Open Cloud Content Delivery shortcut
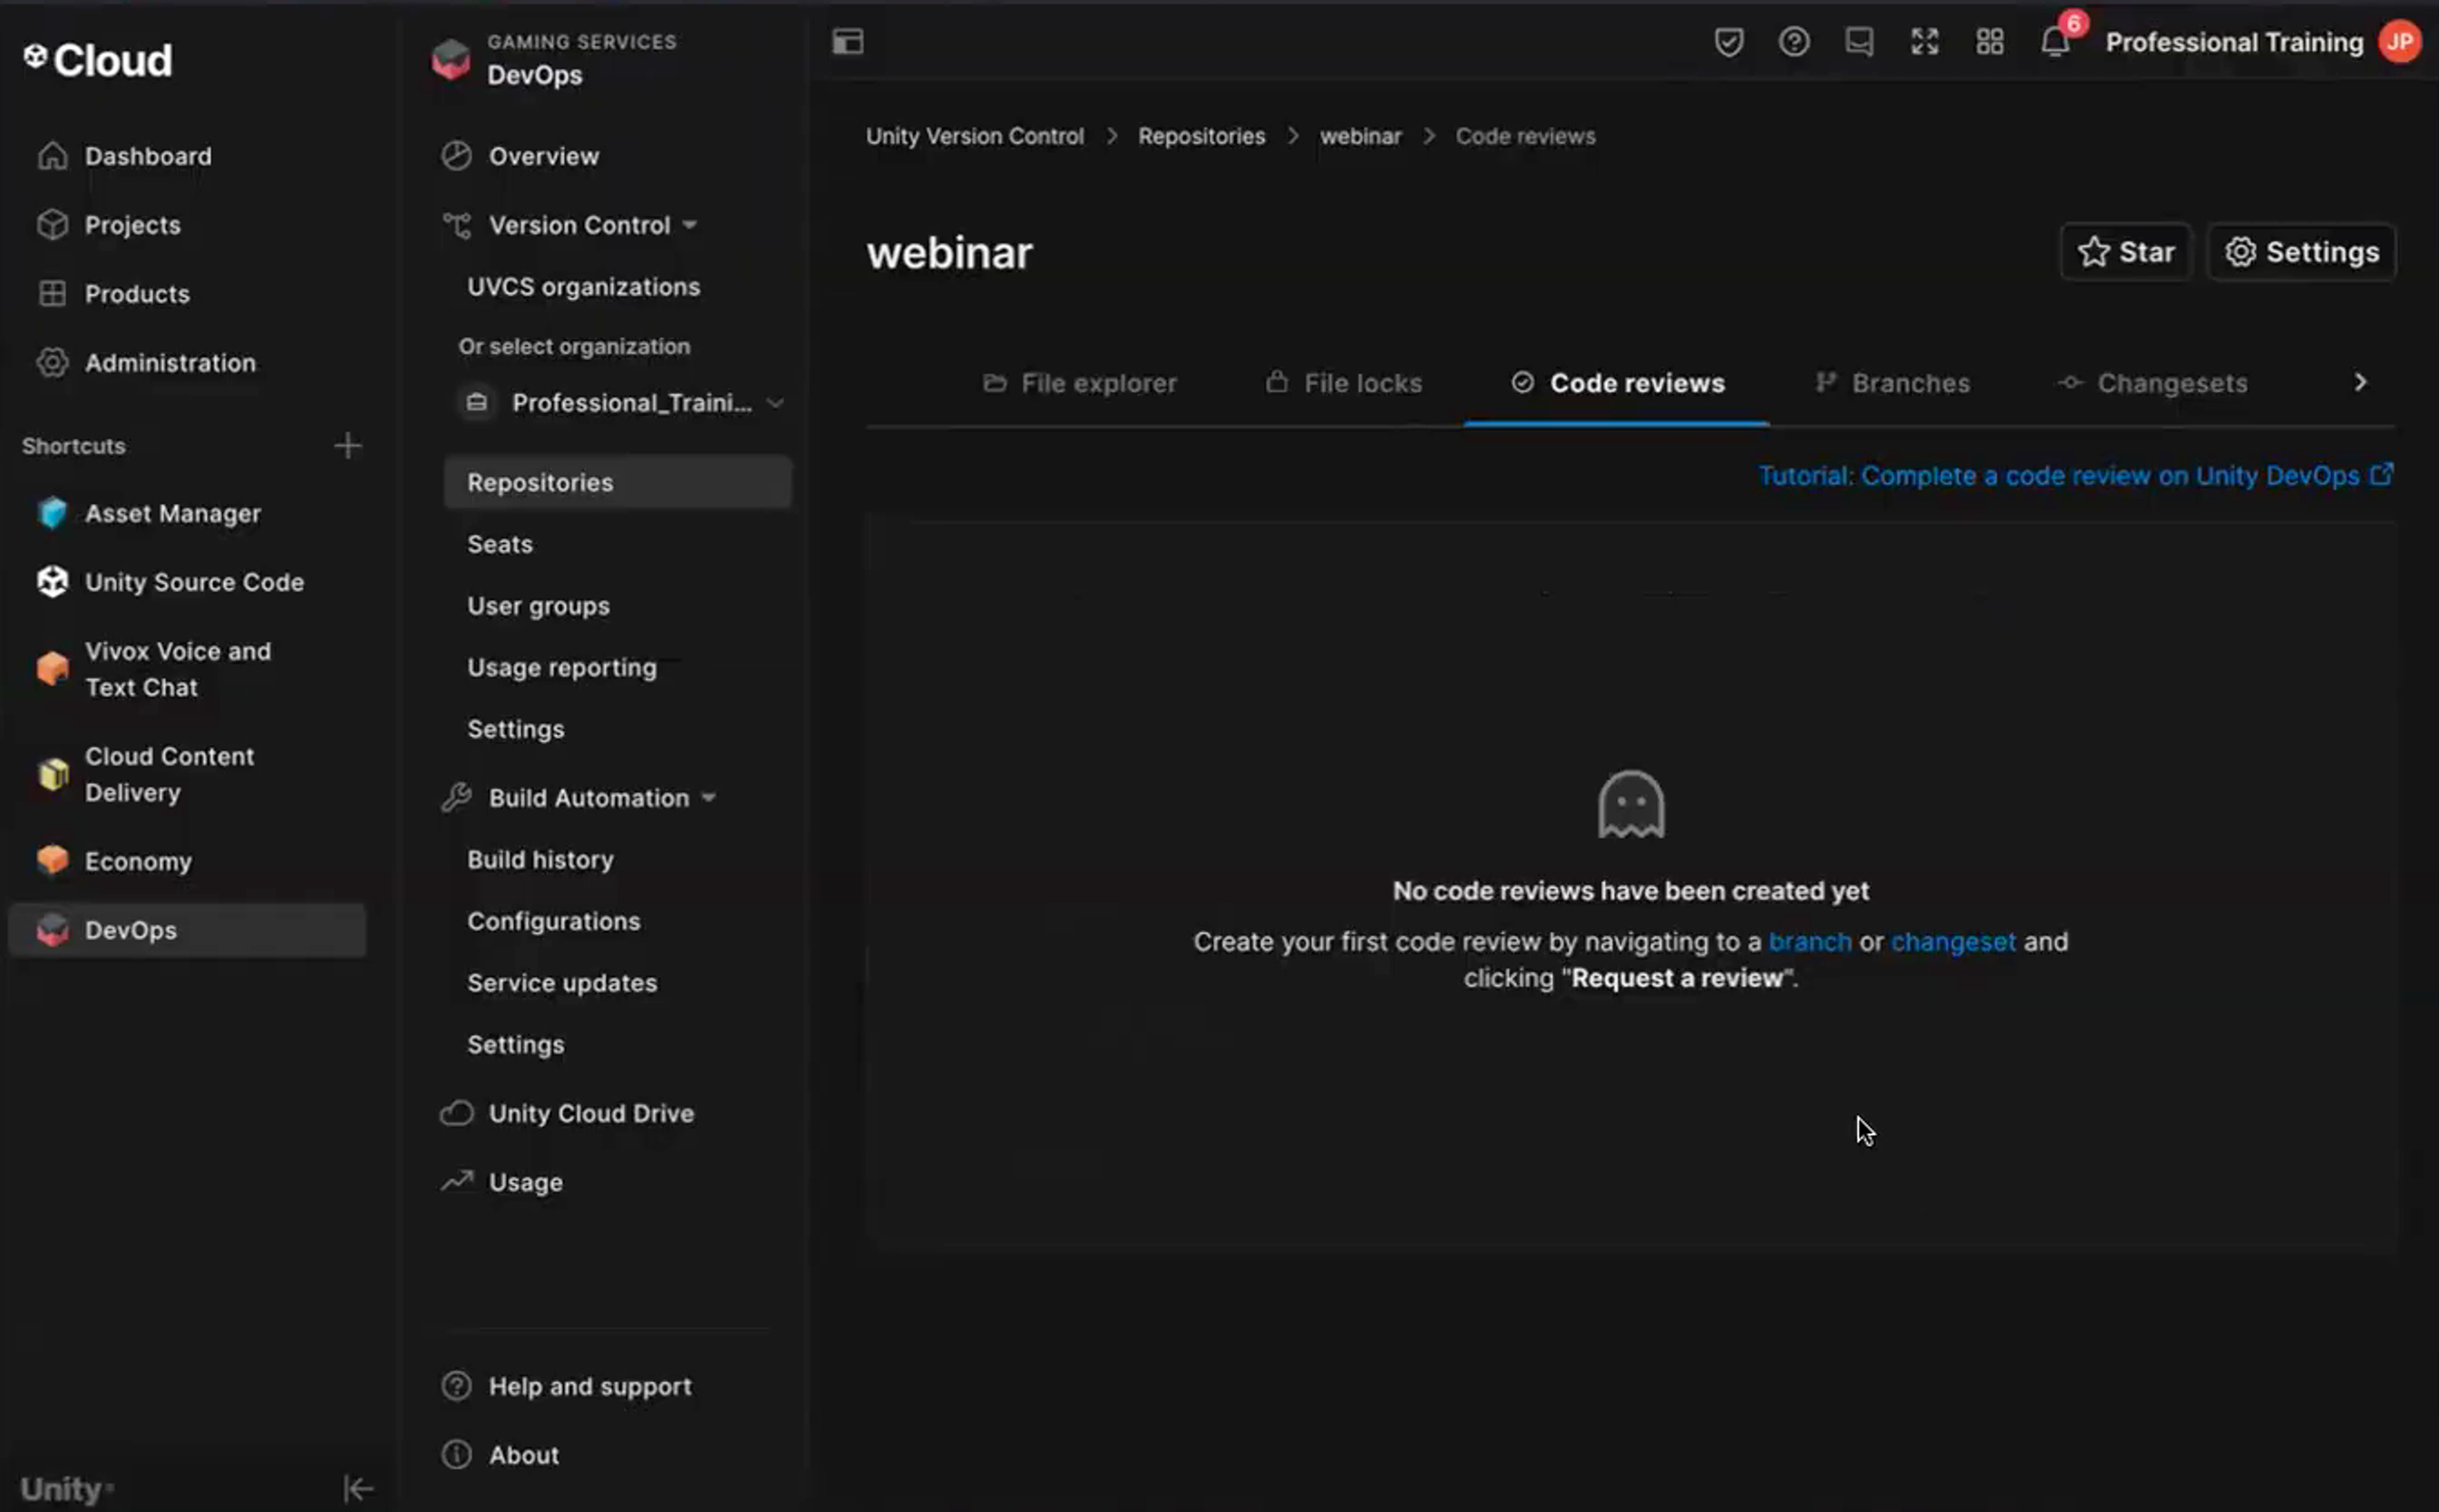 tap(186, 774)
